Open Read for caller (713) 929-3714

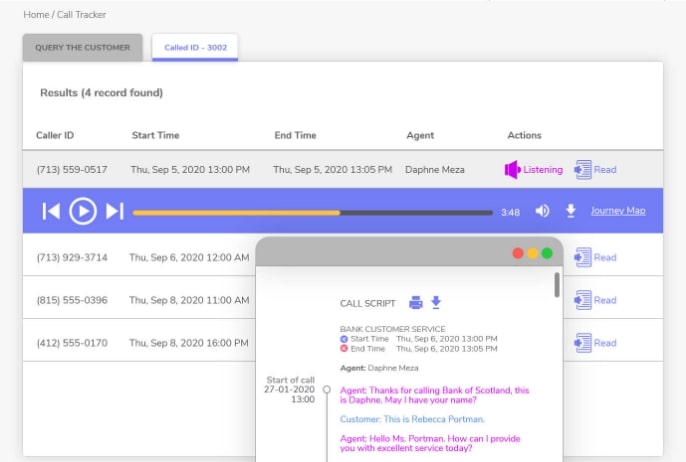(595, 257)
